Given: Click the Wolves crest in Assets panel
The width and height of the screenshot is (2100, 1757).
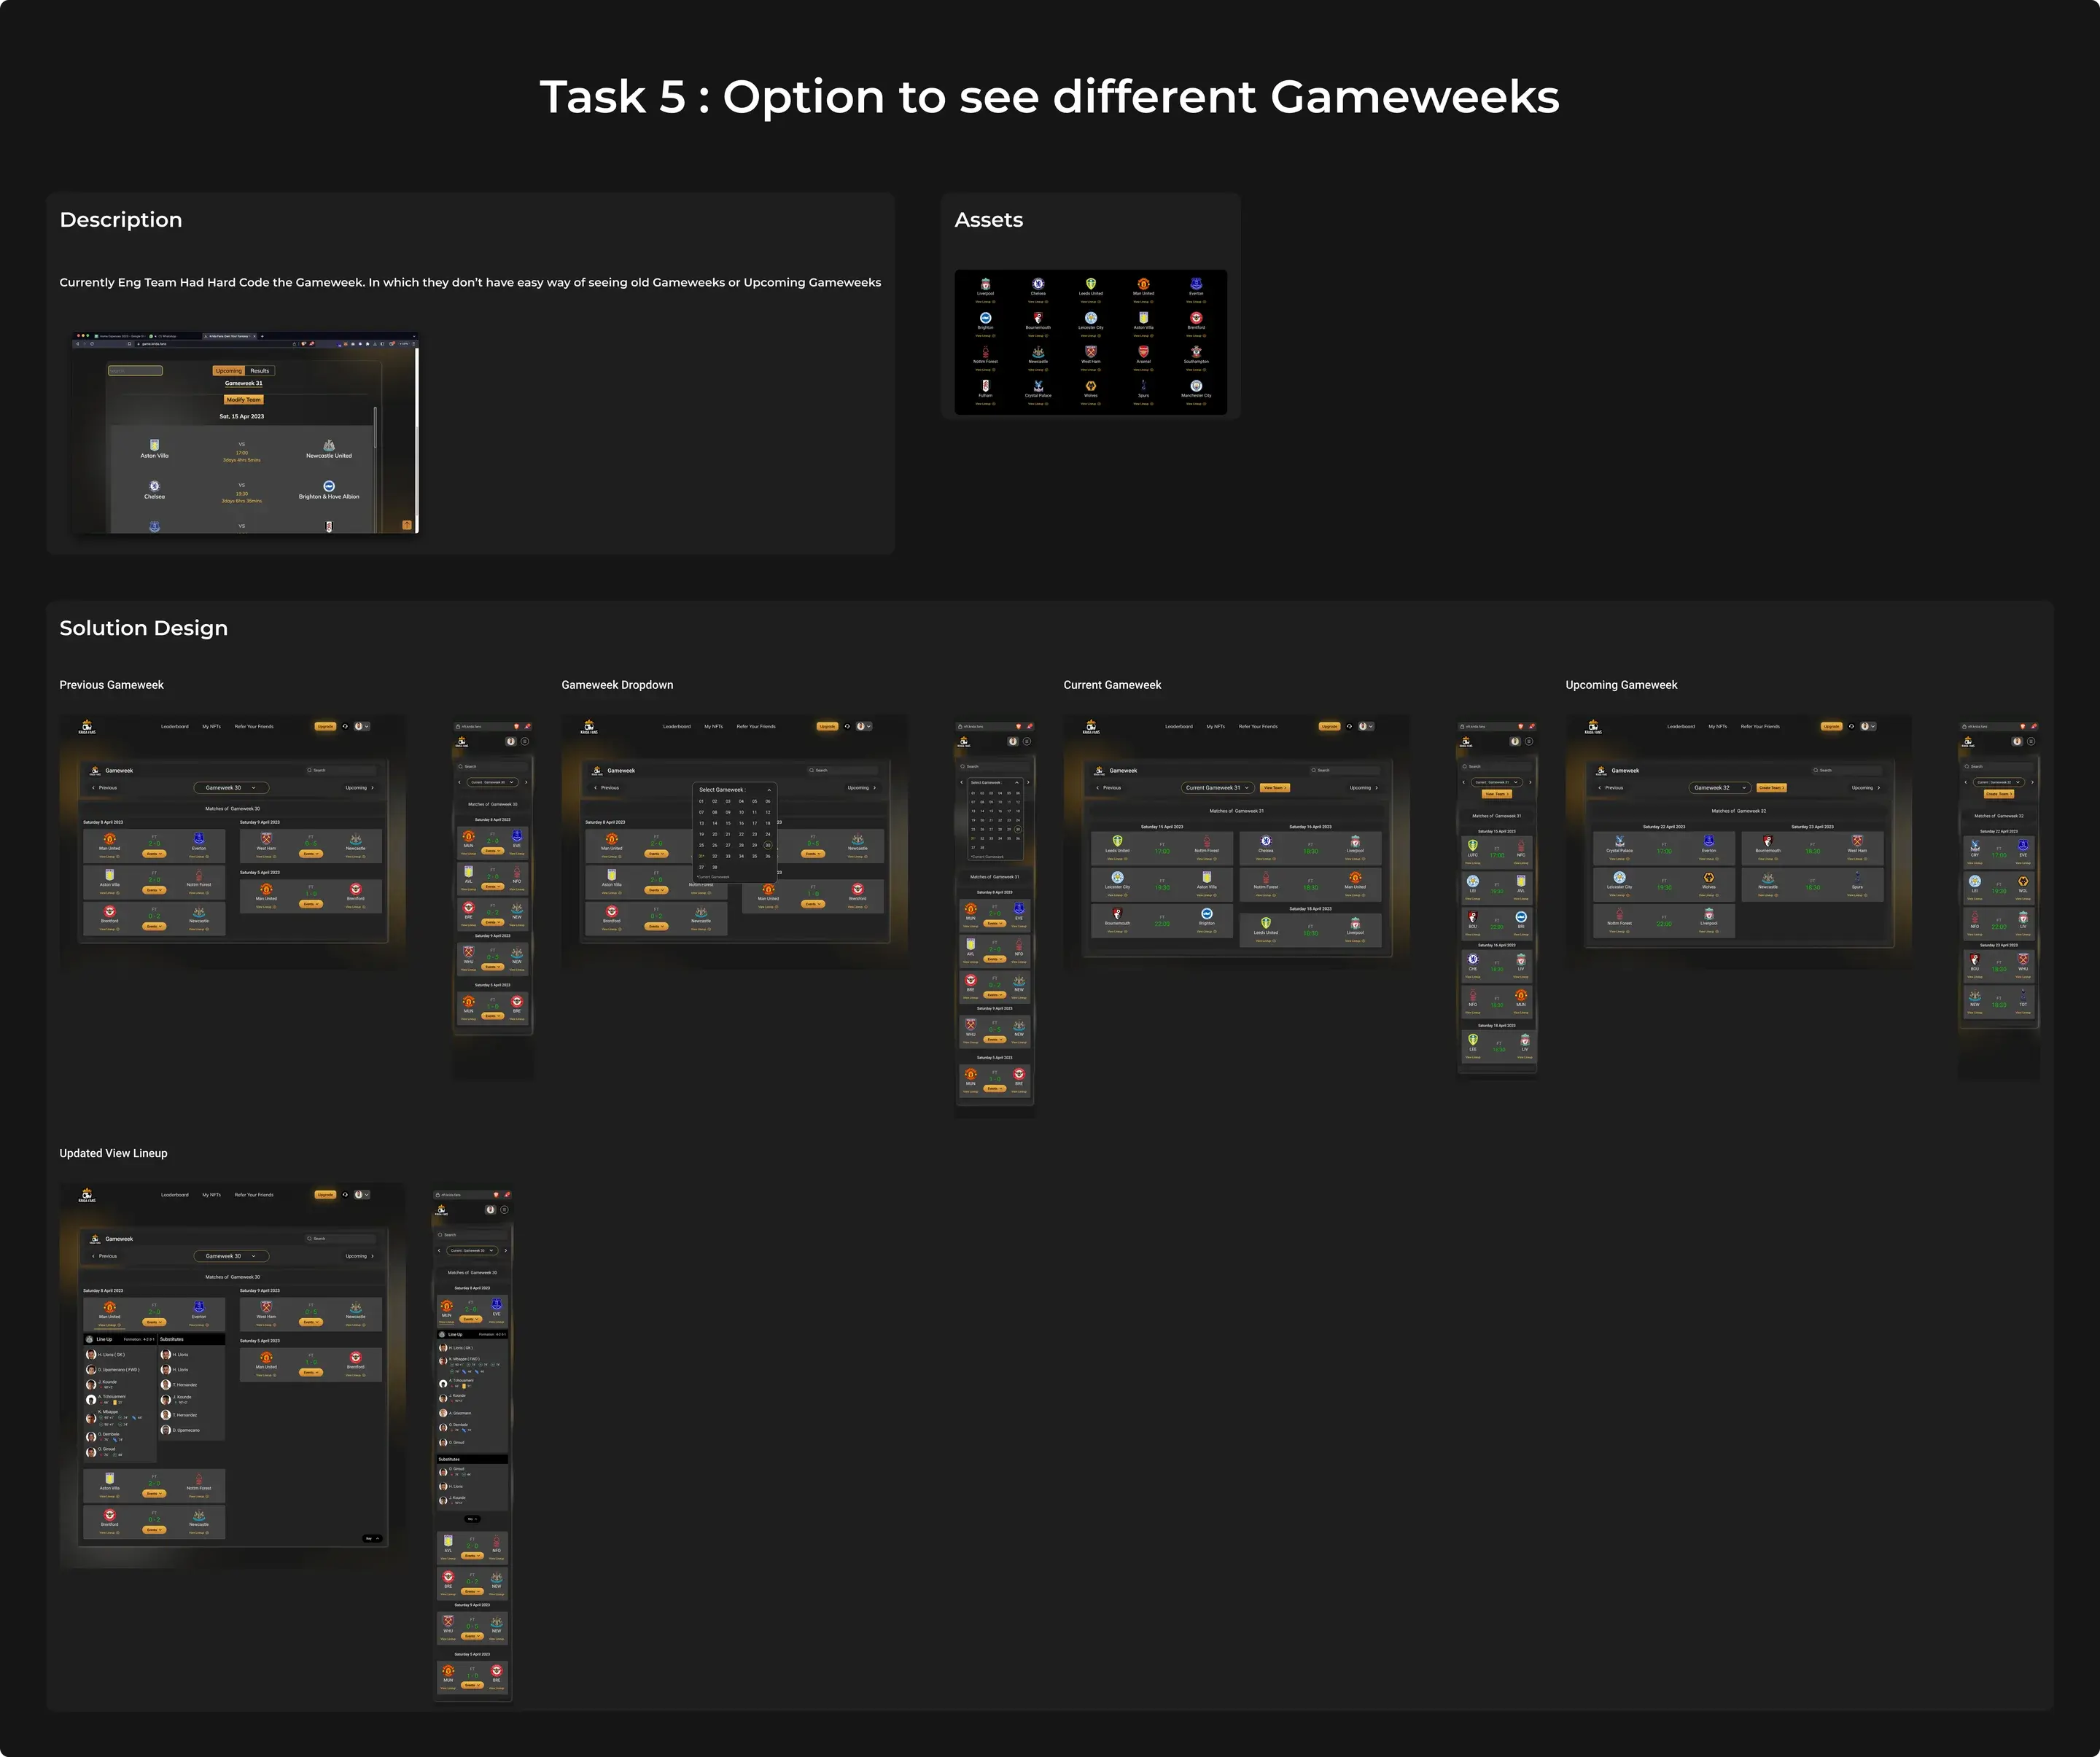Looking at the screenshot, I should point(1091,386).
